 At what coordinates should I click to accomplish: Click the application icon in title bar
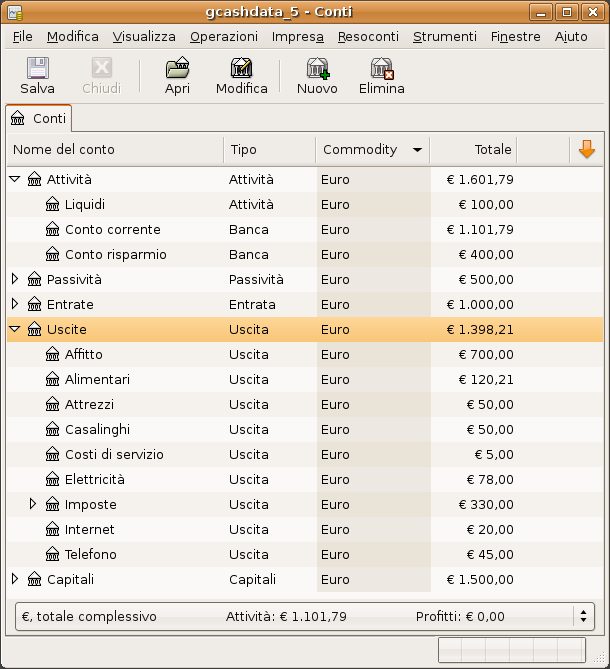point(15,12)
